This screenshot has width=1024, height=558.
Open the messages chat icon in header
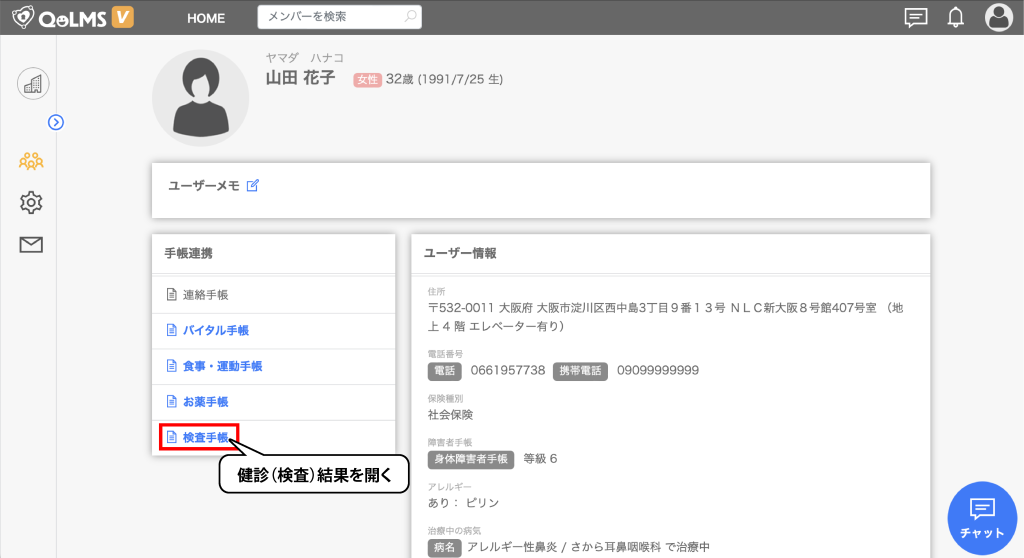click(915, 17)
